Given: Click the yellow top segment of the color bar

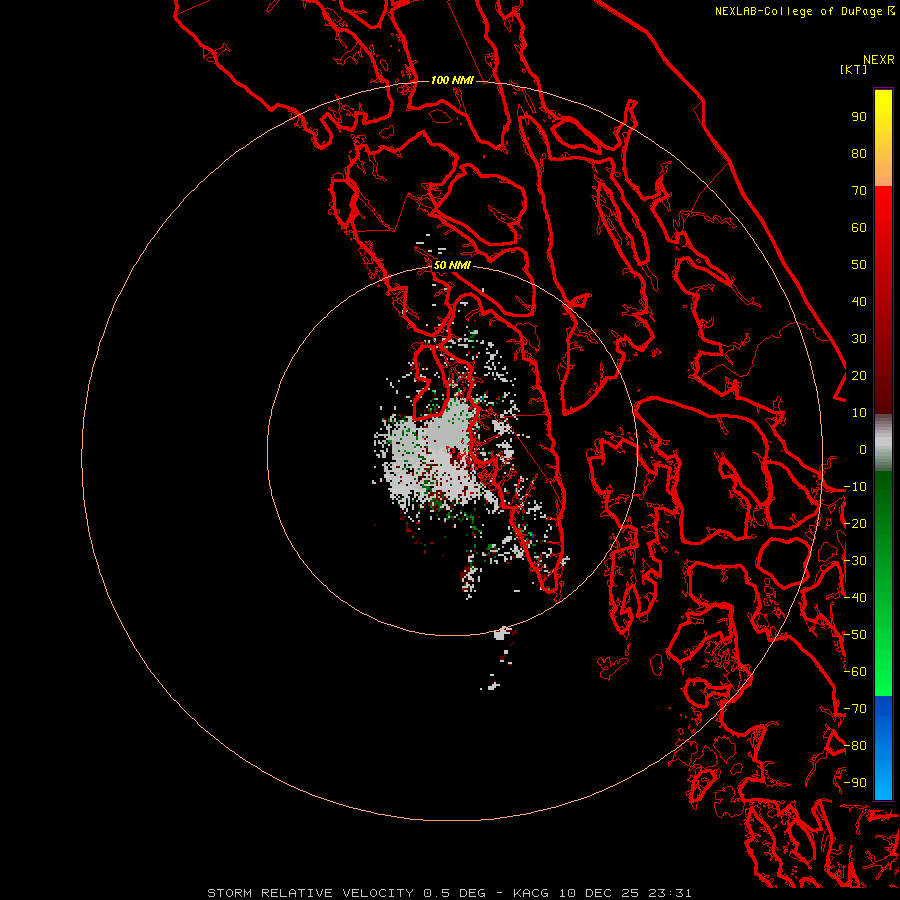Looking at the screenshot, I should click(x=883, y=138).
